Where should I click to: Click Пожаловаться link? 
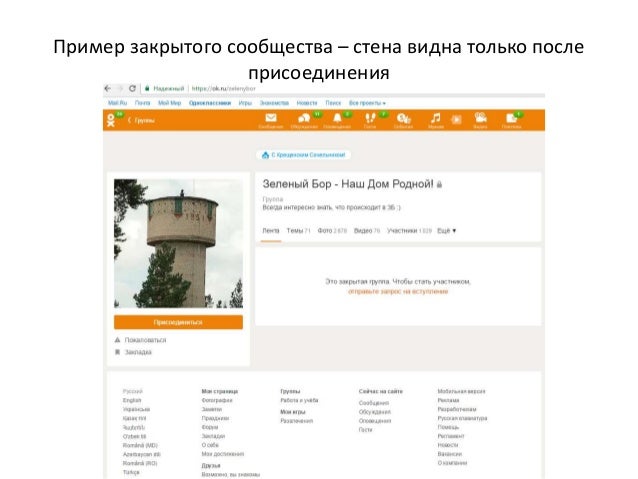tap(145, 340)
